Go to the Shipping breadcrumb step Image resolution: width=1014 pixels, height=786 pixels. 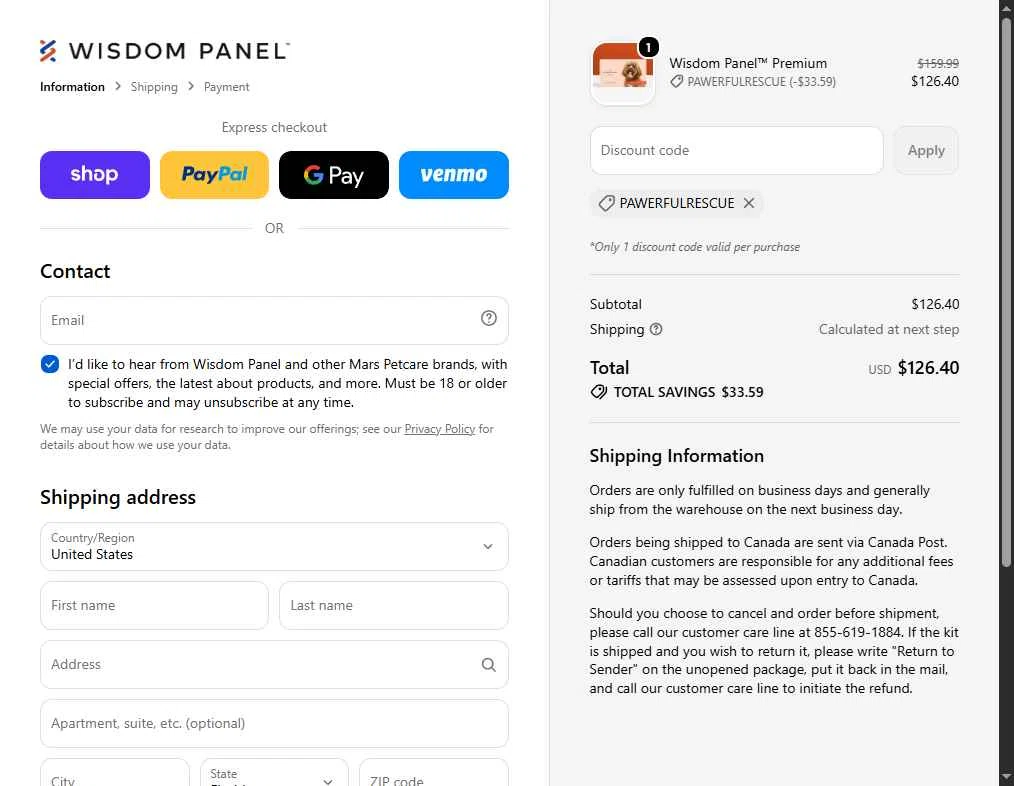[154, 87]
